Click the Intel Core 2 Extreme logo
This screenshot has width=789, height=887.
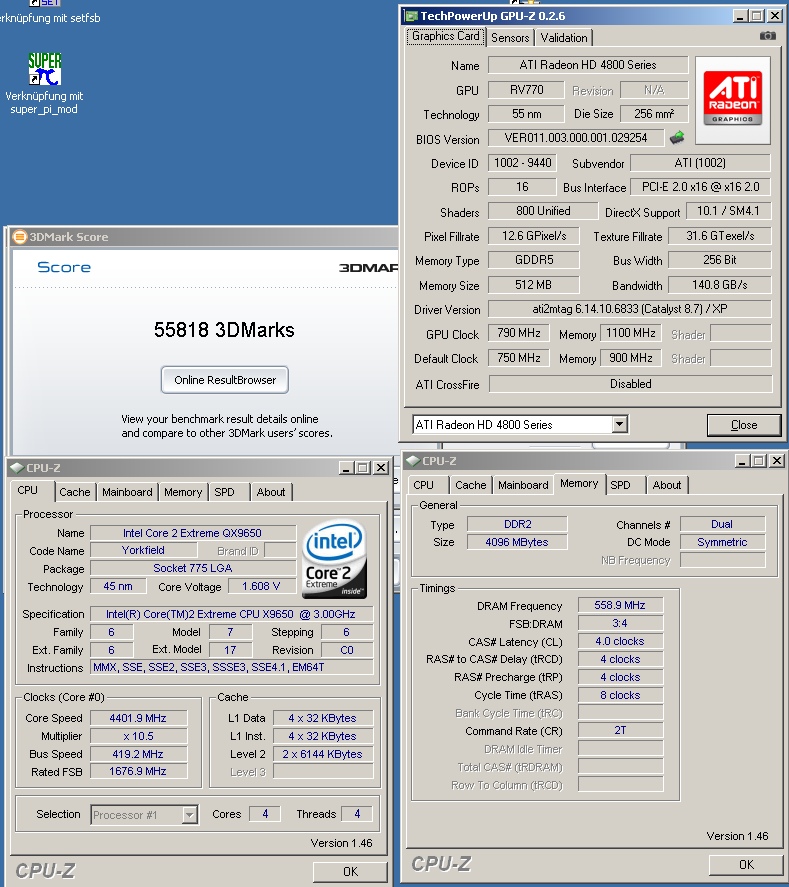pos(334,559)
